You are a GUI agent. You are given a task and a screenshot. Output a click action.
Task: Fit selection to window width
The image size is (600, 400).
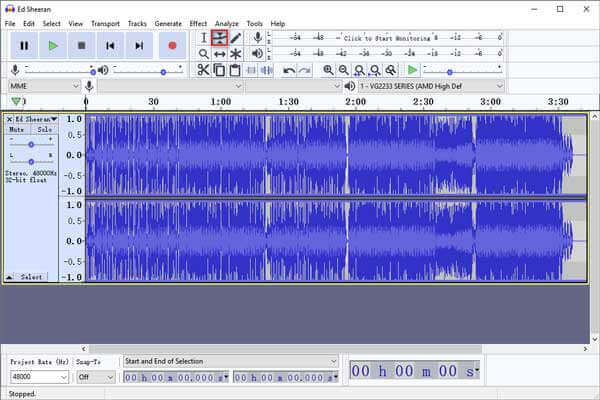tap(359, 70)
